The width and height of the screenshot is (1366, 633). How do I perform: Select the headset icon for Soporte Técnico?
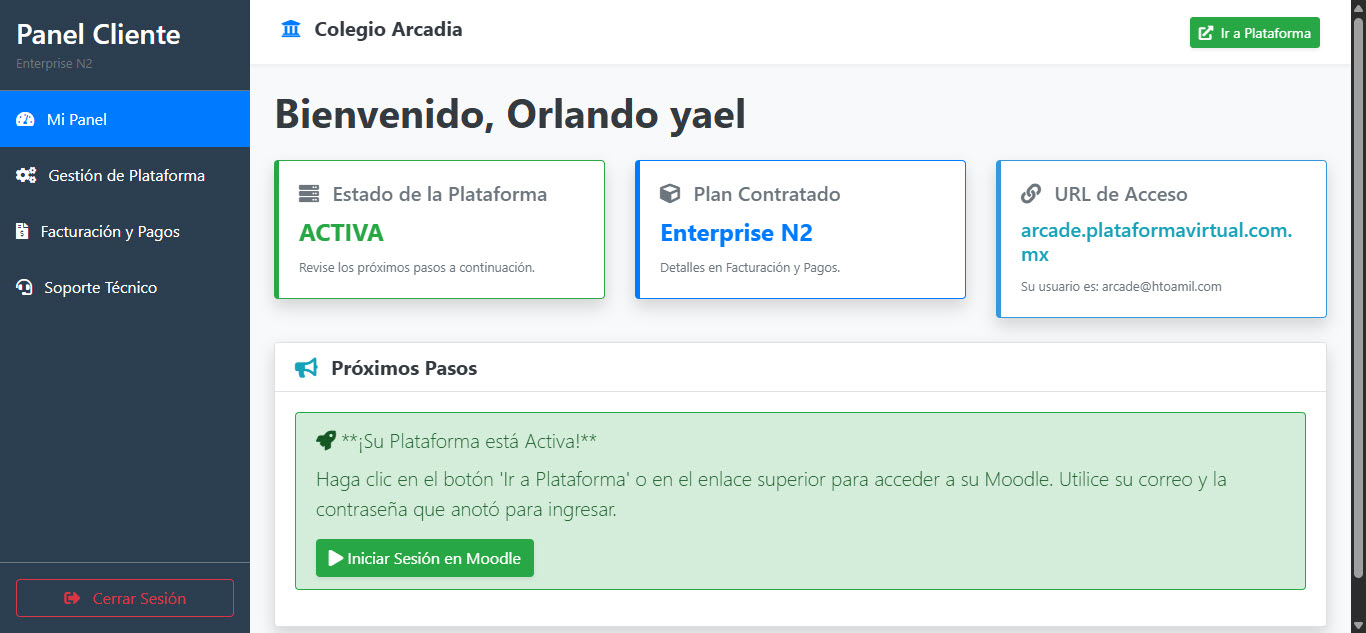click(24, 287)
